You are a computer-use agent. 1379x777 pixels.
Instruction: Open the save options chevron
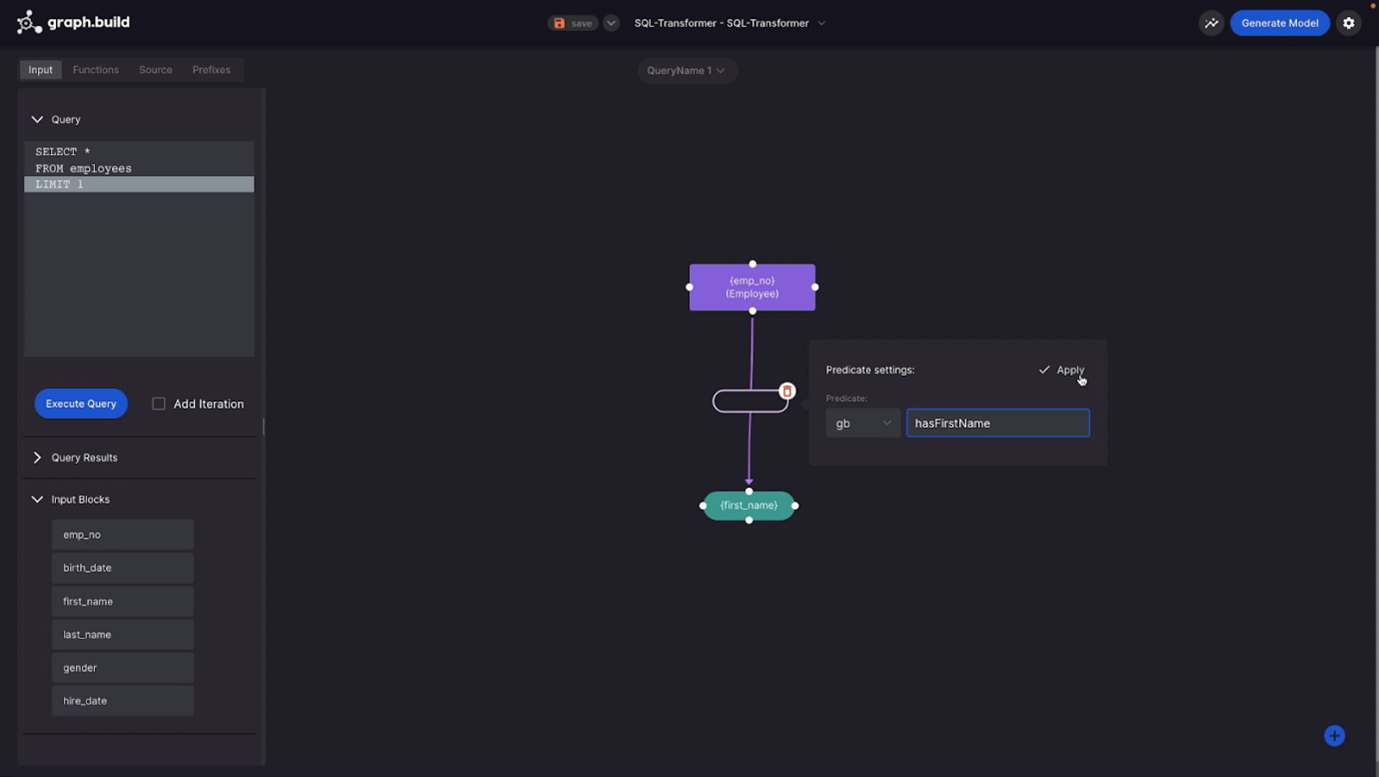click(x=610, y=22)
